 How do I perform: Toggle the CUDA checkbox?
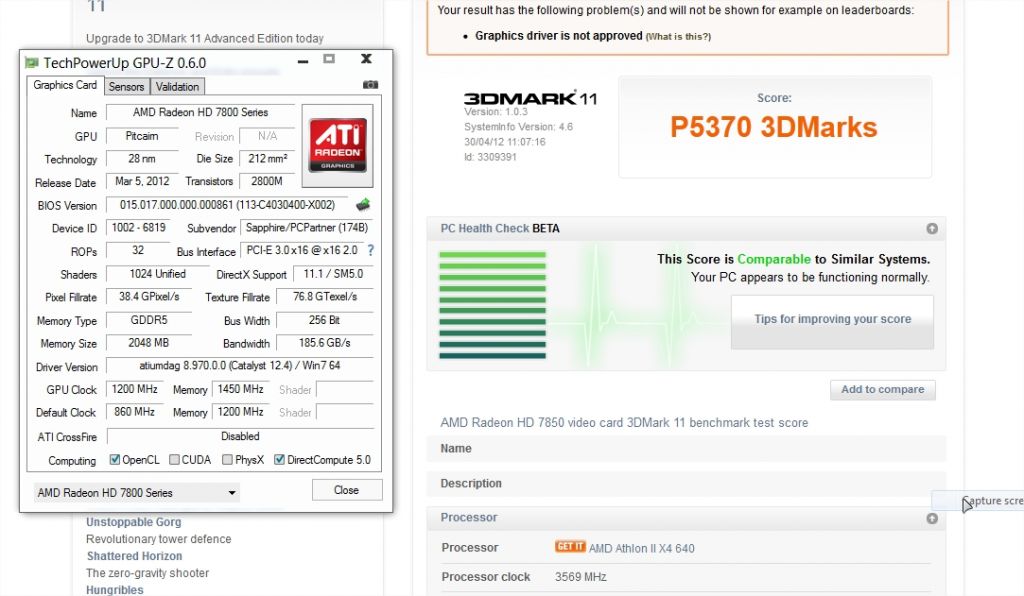(174, 460)
